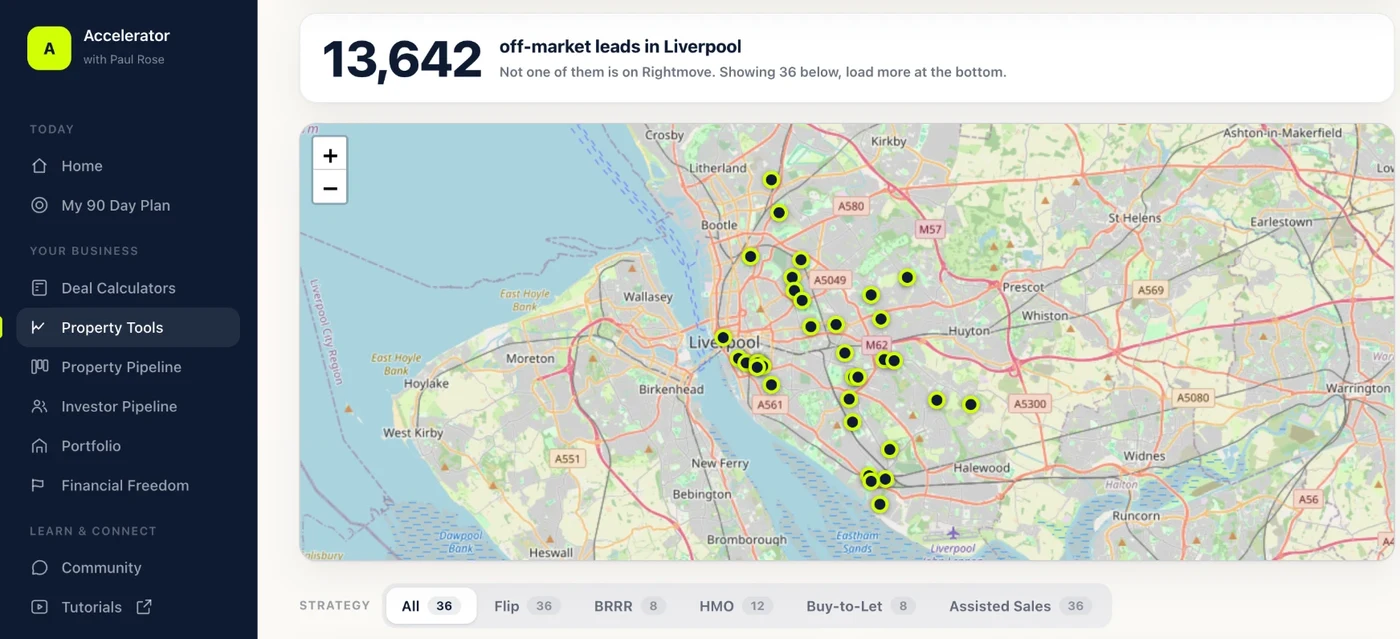Open My 90 Day Plan
Image resolution: width=1400 pixels, height=639 pixels.
point(128,205)
